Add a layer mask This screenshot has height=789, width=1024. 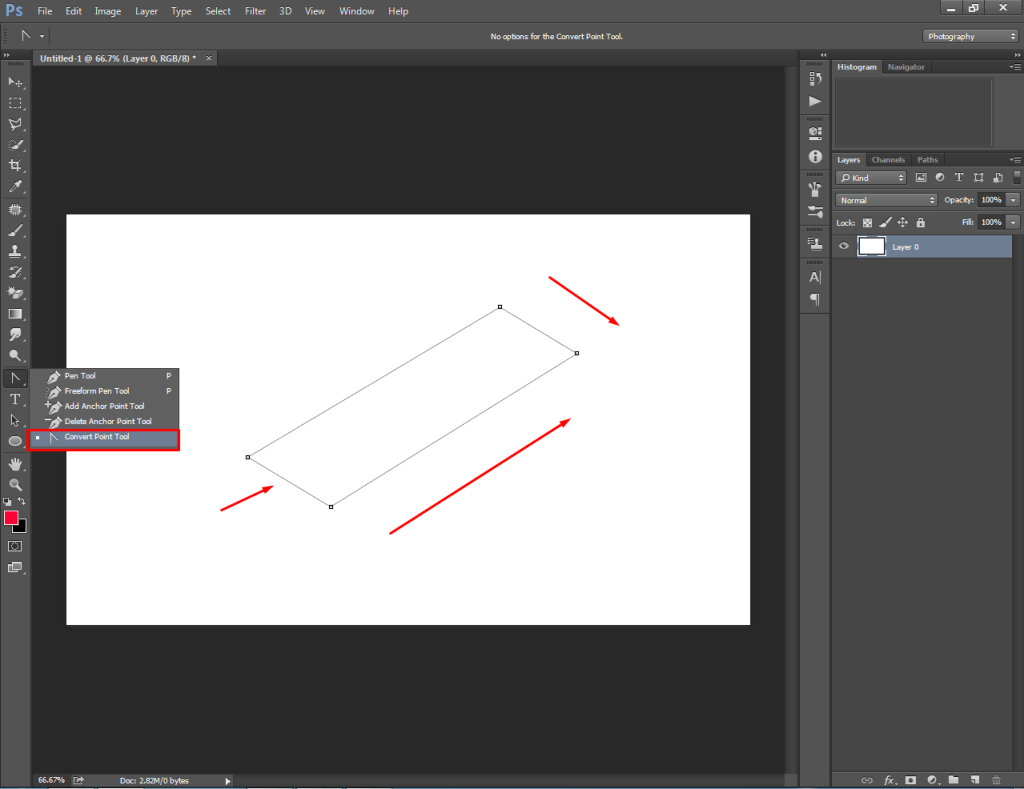911,779
